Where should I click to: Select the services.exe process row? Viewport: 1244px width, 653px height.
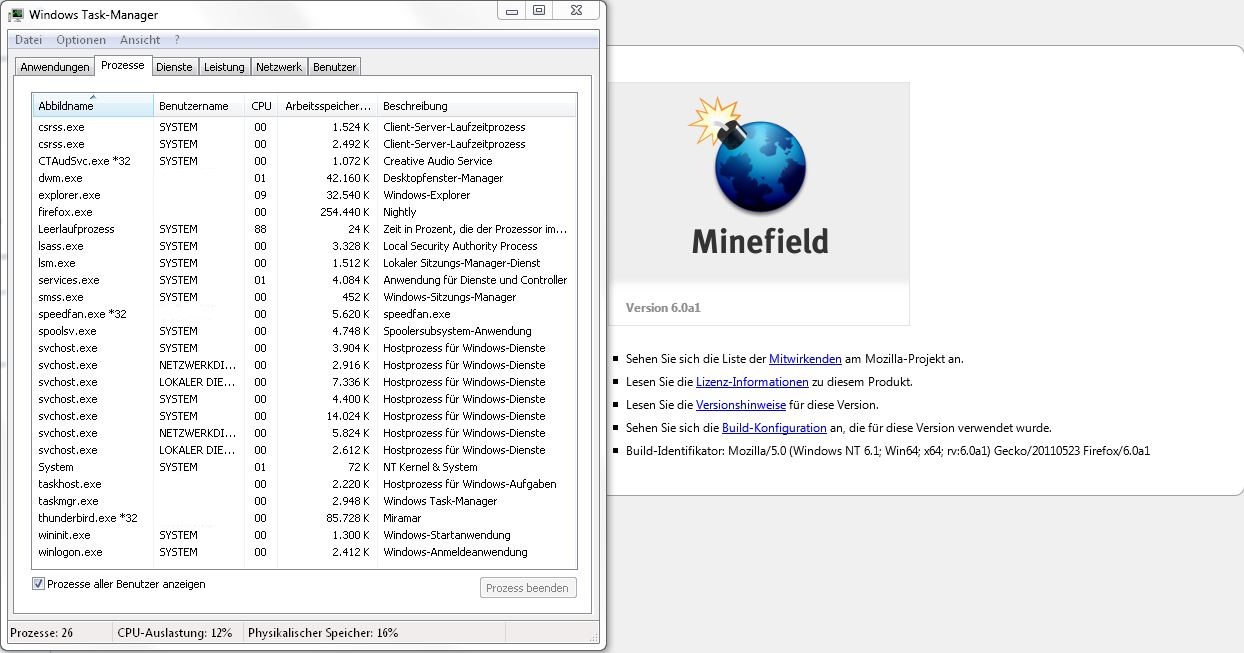[304, 280]
